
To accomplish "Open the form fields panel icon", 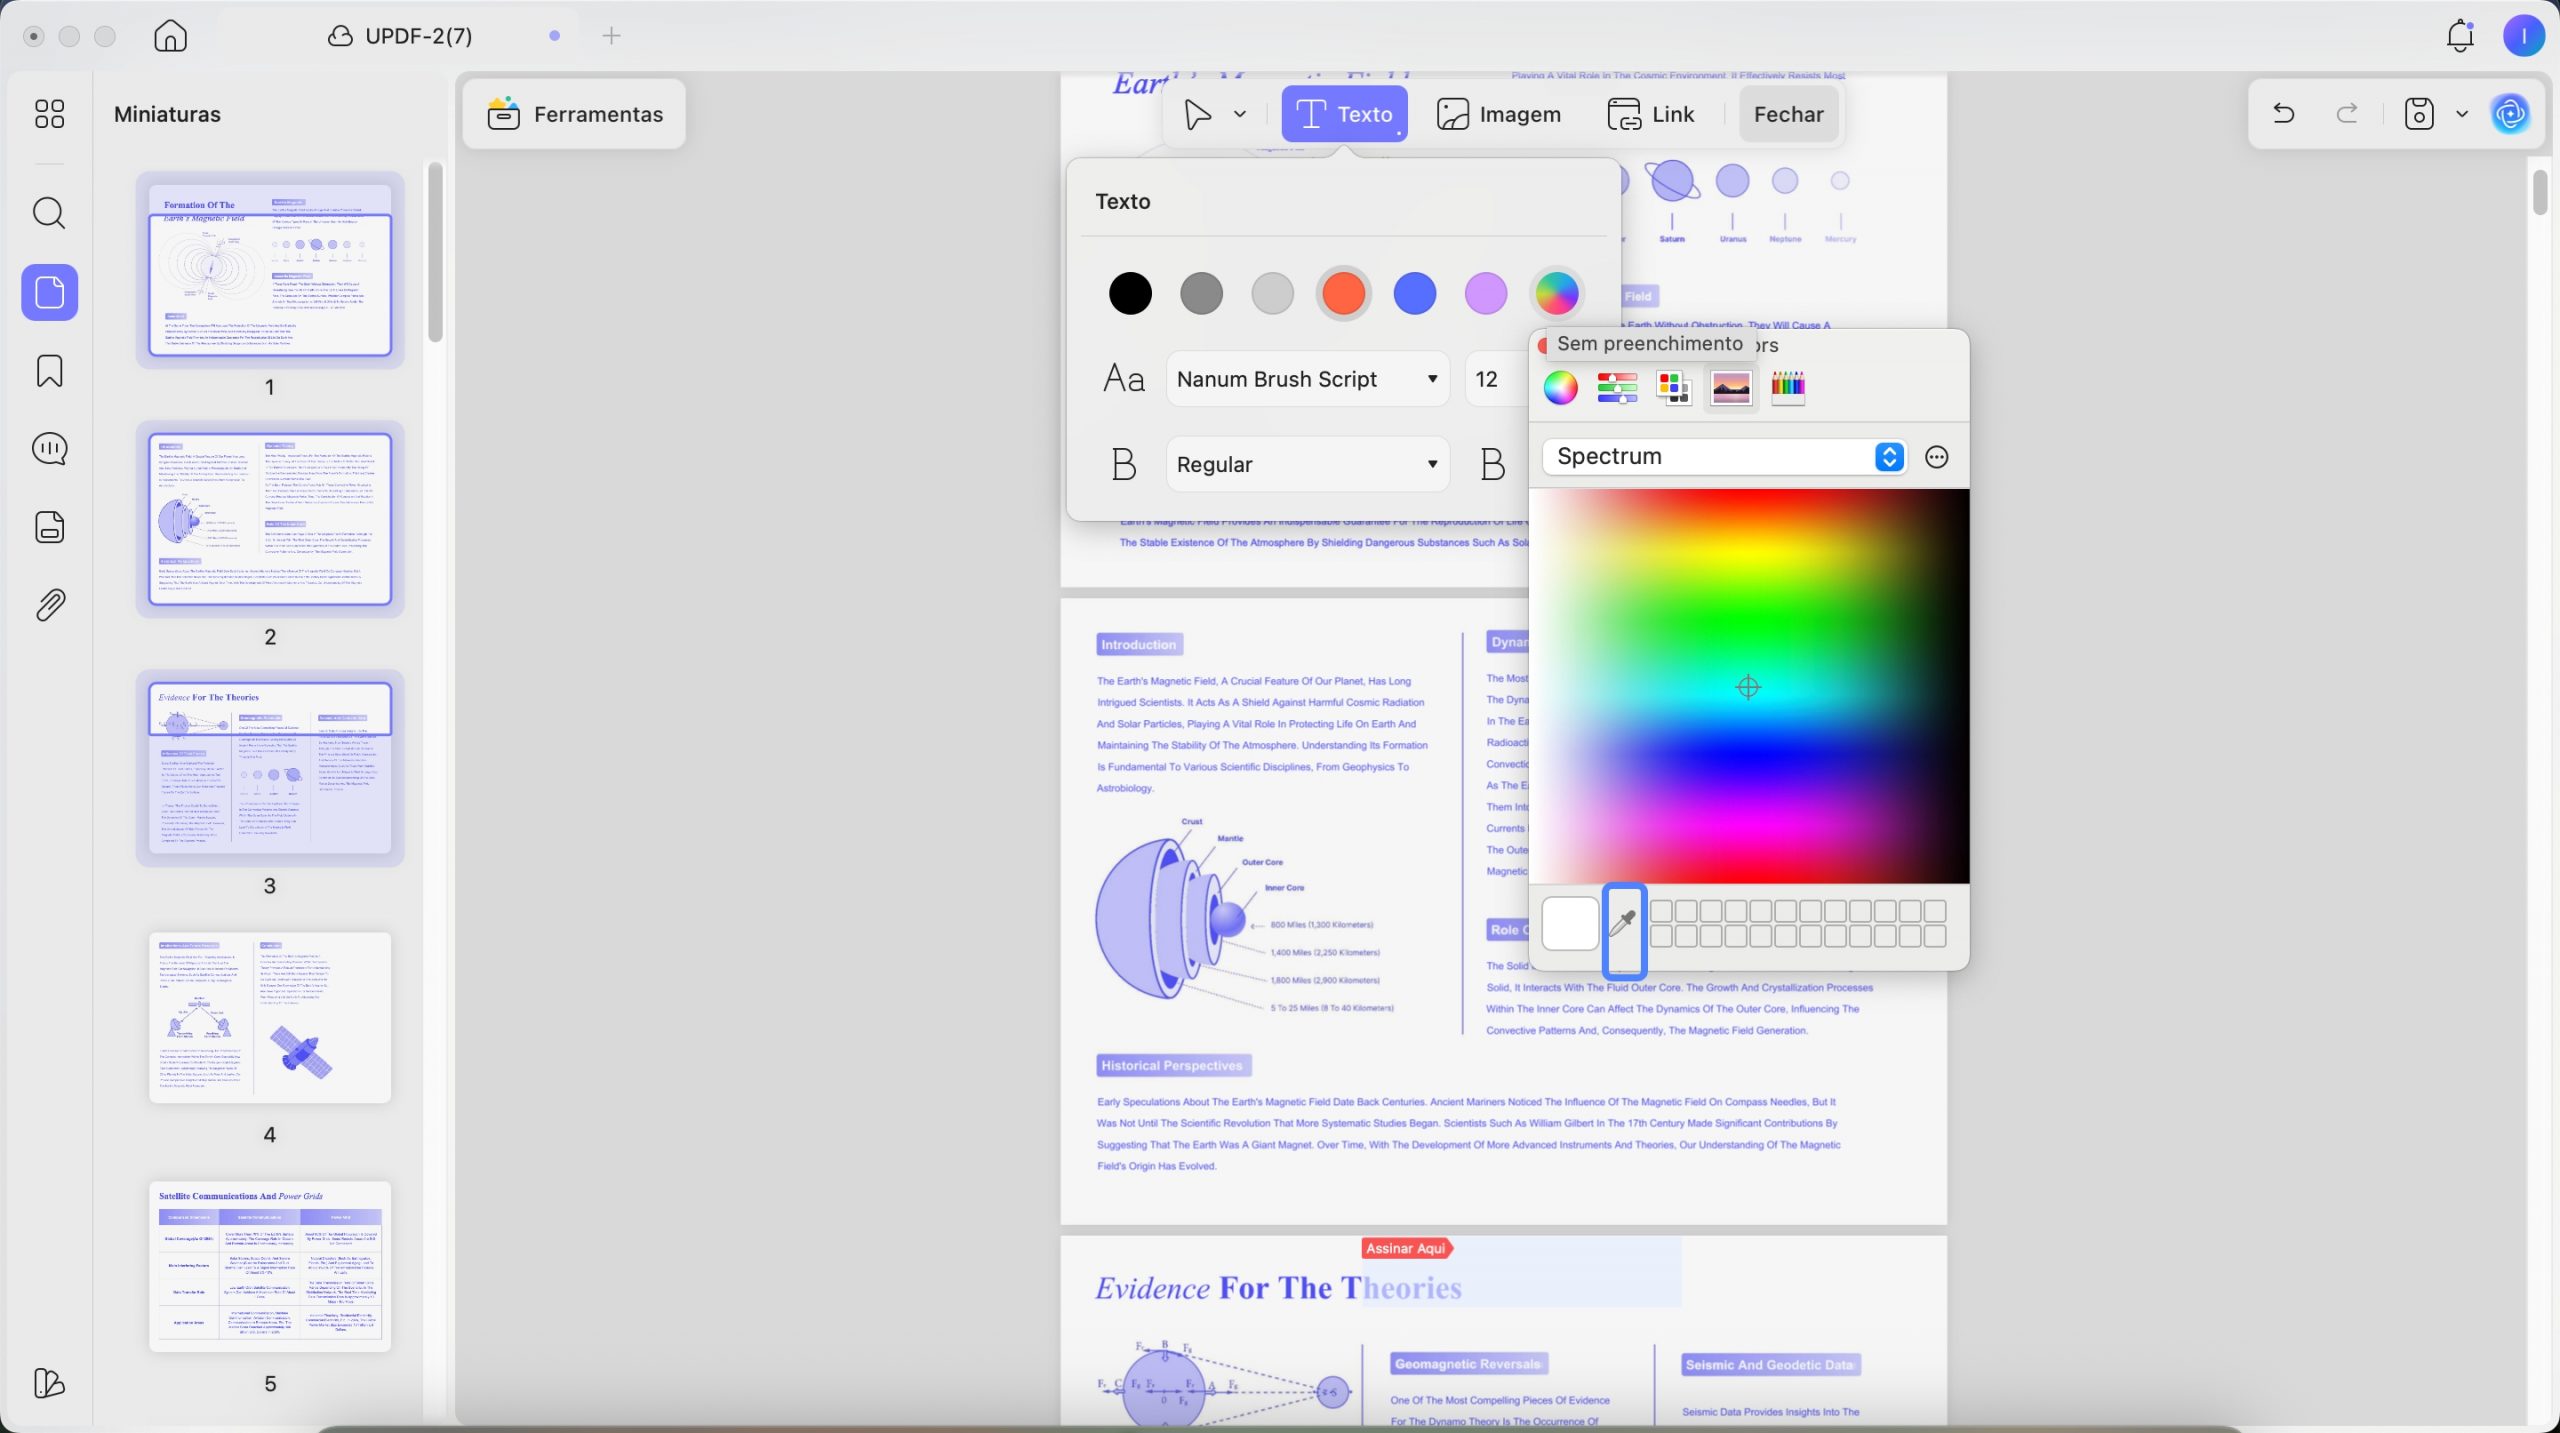I will [50, 527].
